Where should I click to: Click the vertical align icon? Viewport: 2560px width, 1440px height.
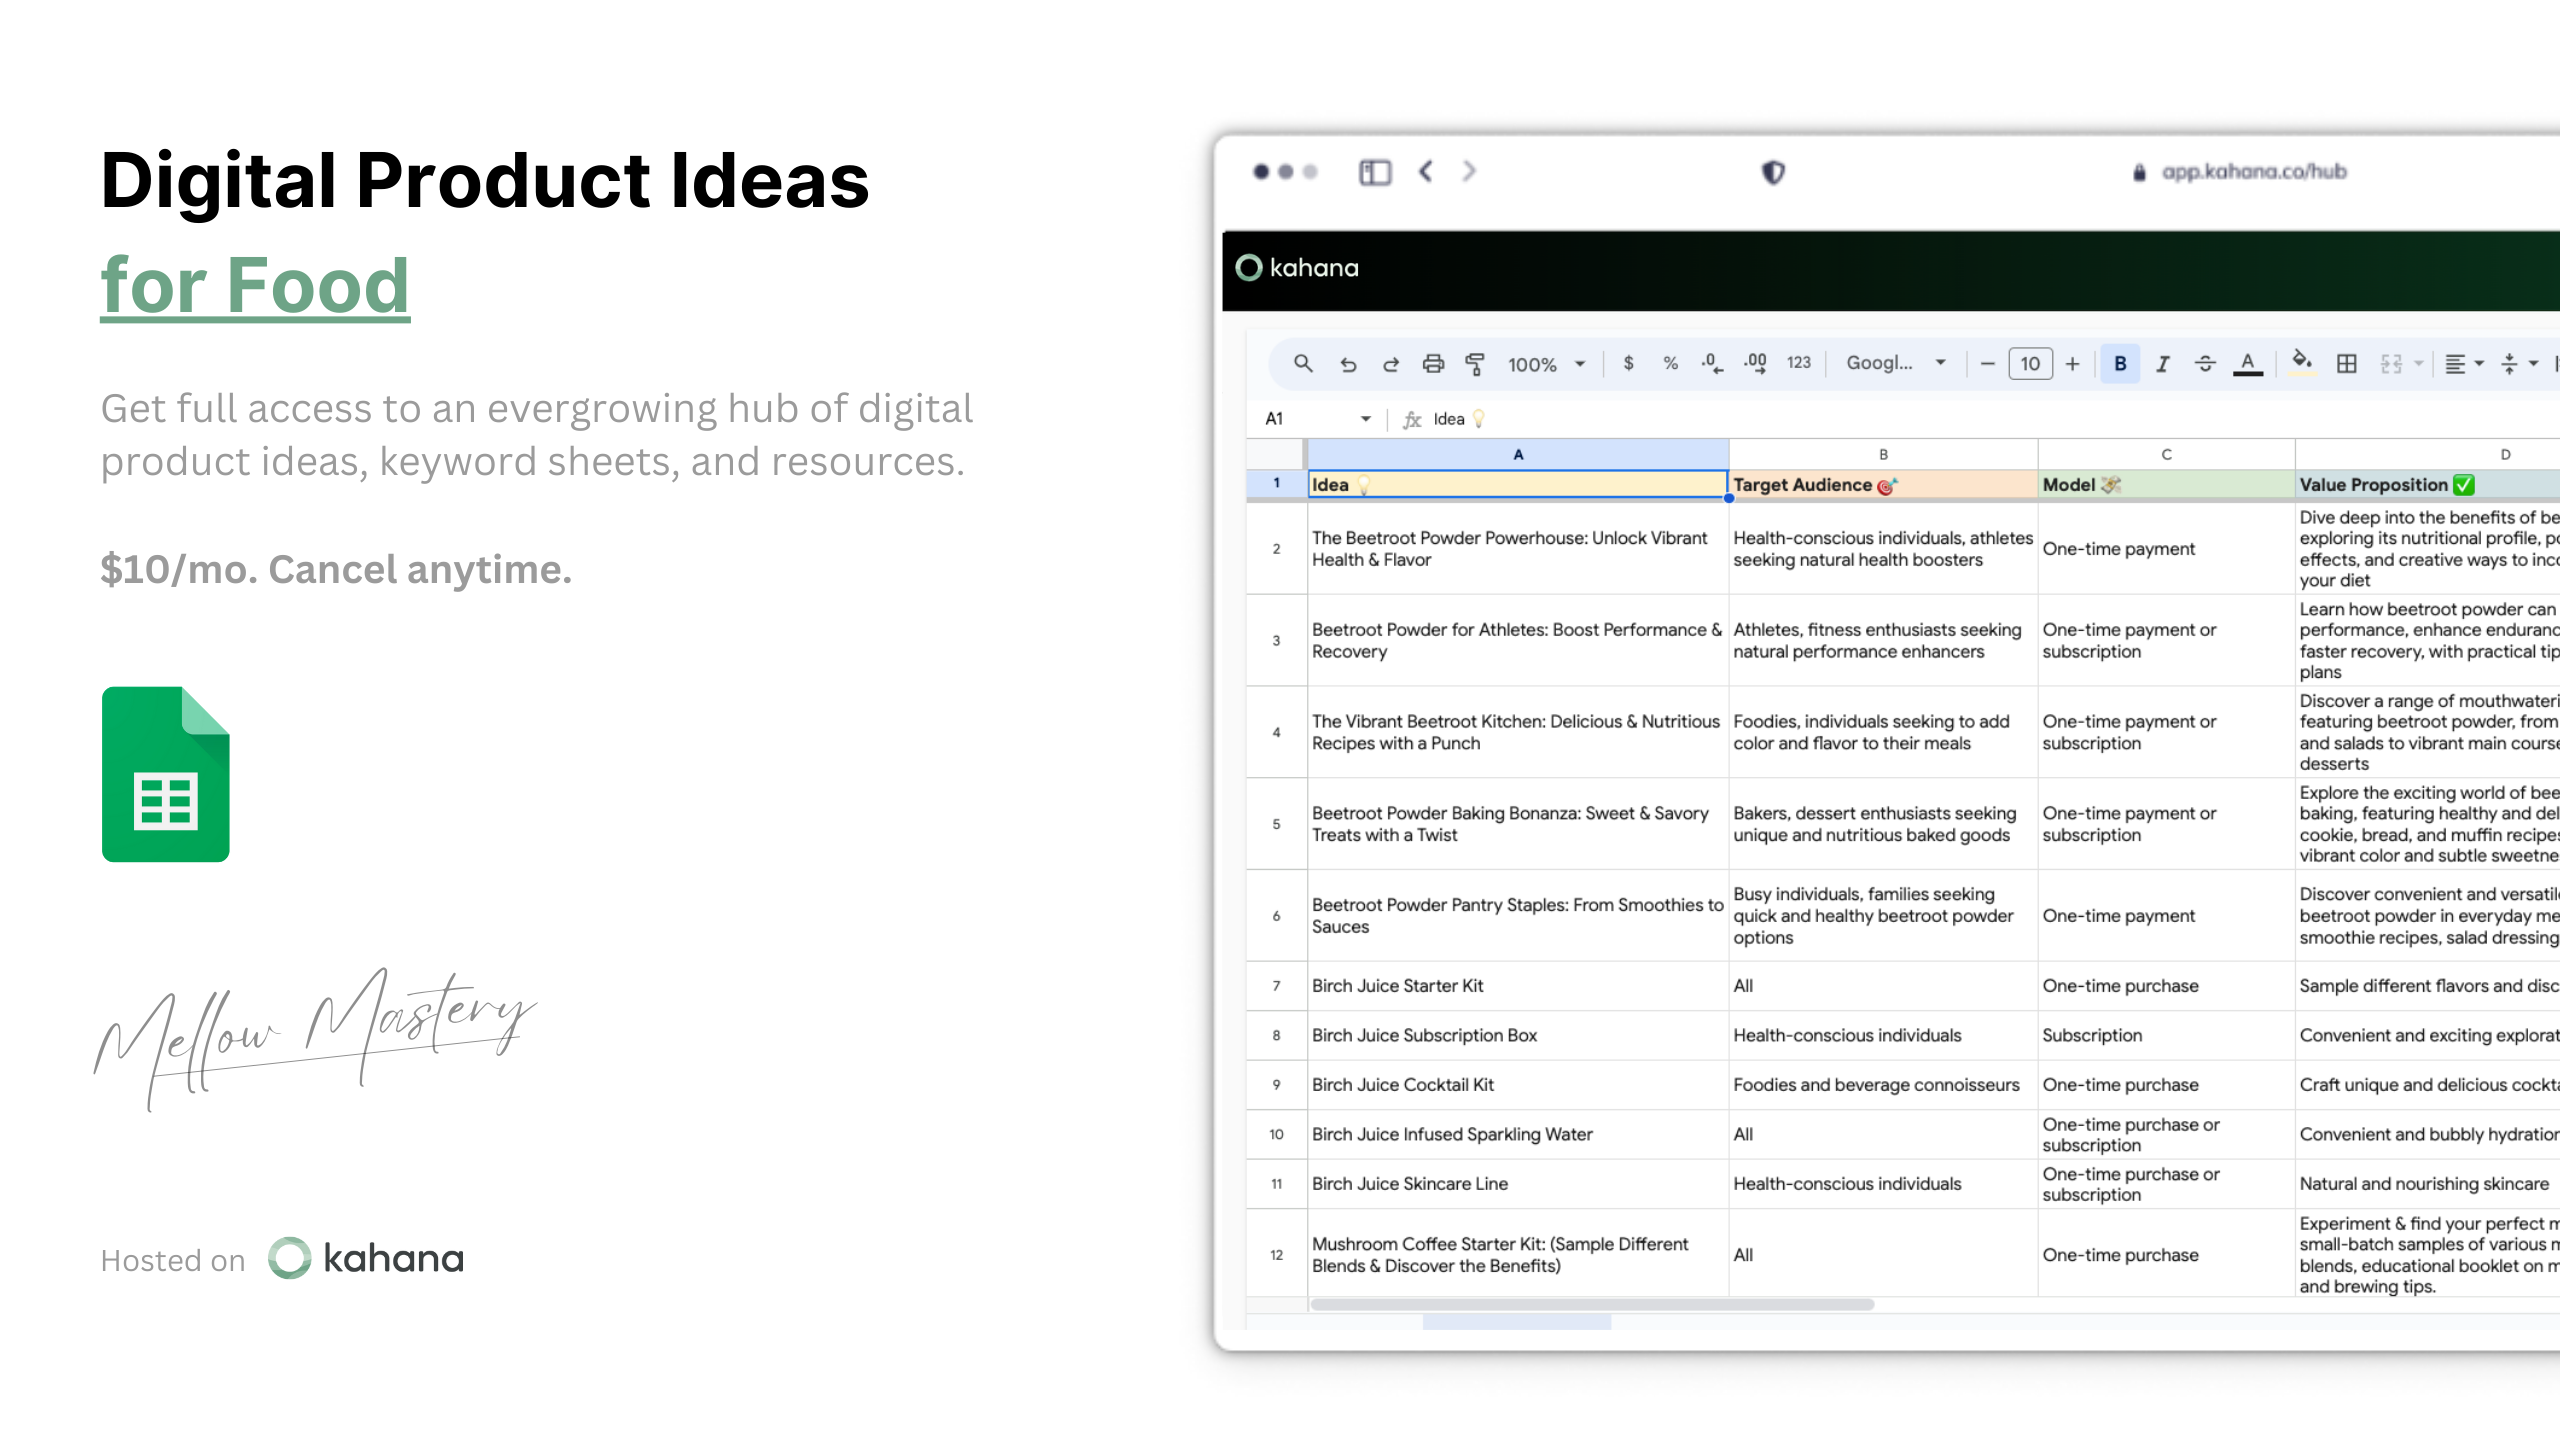[x=2509, y=364]
